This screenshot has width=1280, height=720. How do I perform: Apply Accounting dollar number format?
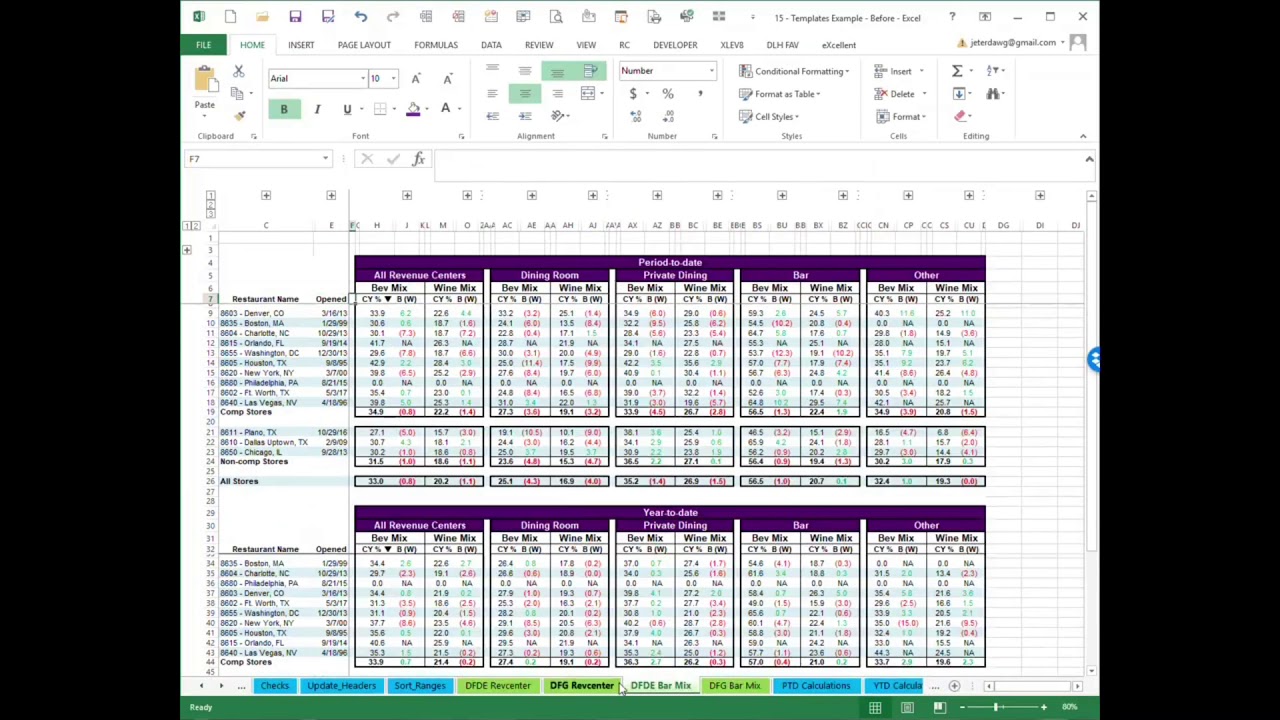[633, 93]
